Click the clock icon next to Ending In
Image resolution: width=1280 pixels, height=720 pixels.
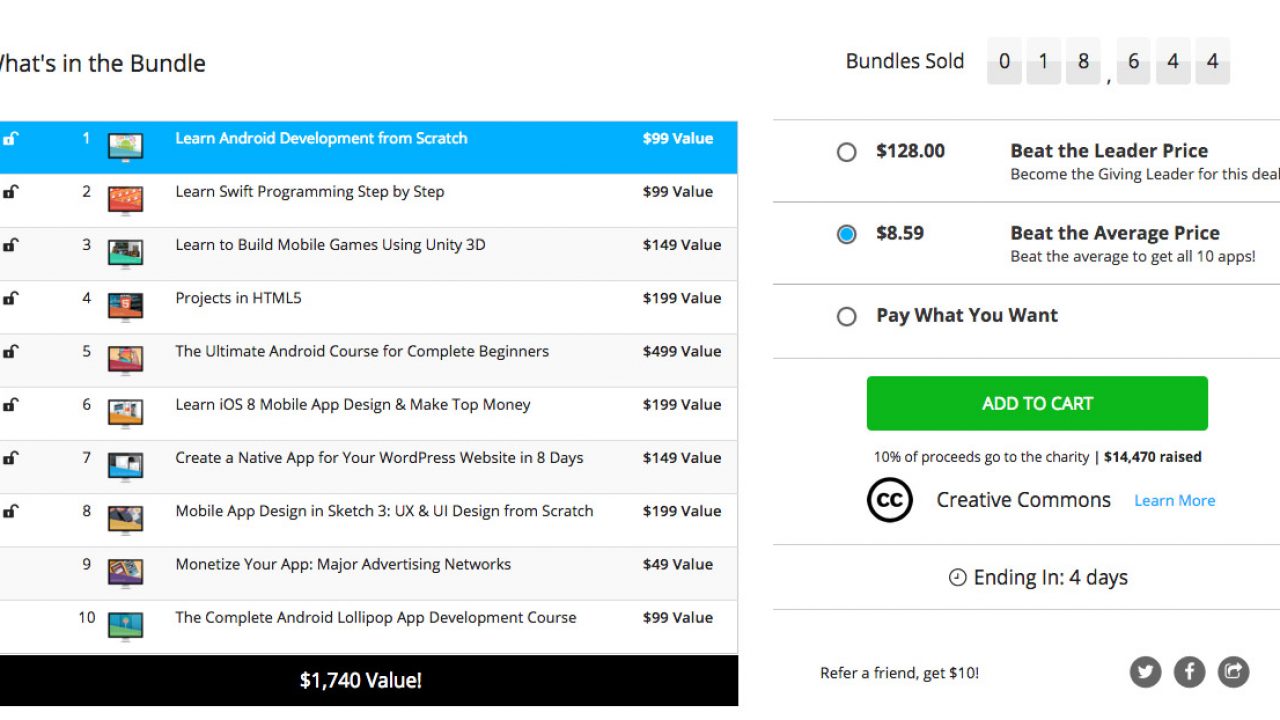957,578
